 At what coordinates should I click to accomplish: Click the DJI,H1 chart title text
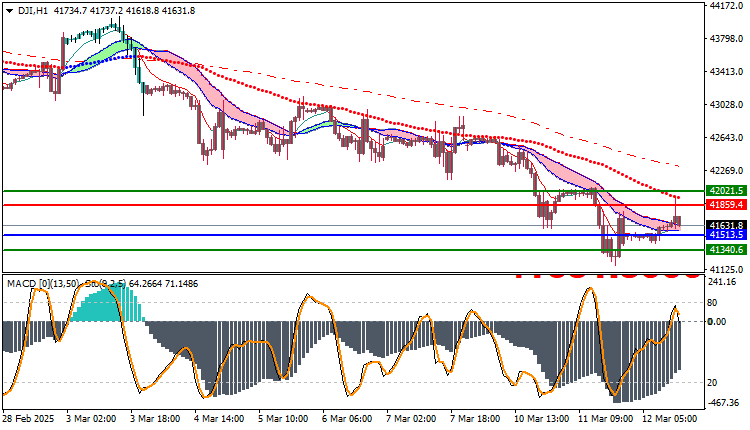[33, 11]
